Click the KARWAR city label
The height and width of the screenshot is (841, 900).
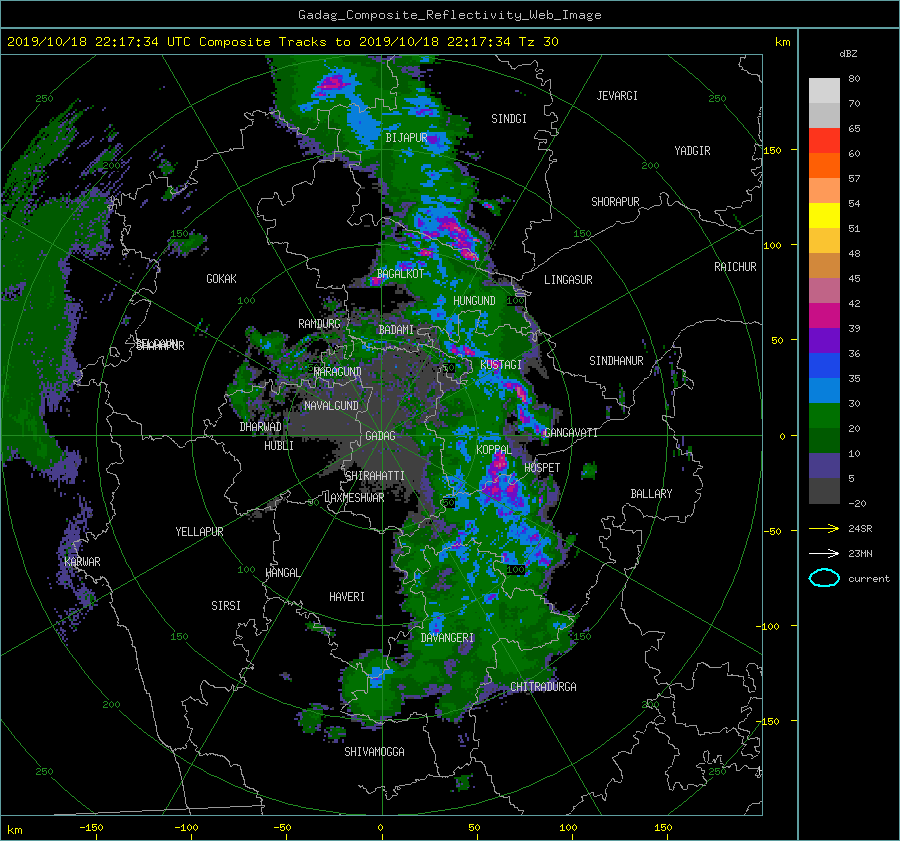click(82, 562)
